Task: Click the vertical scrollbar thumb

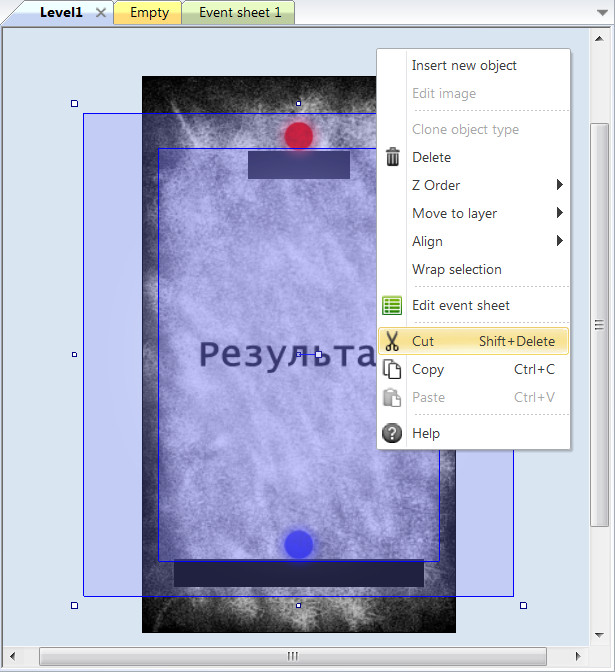Action: tap(599, 324)
